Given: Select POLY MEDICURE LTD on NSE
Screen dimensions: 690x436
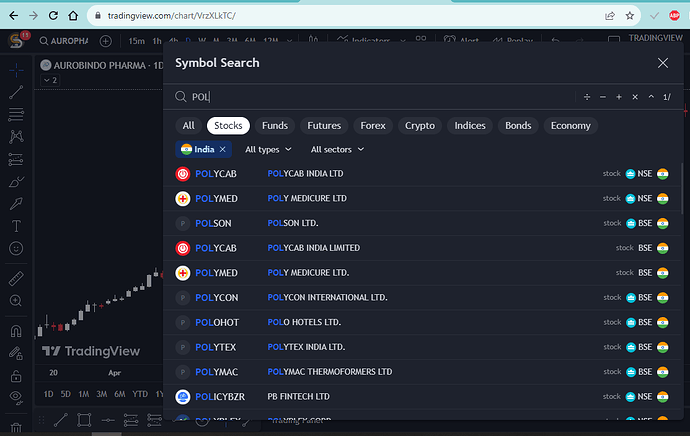Looking at the screenshot, I should pos(422,198).
